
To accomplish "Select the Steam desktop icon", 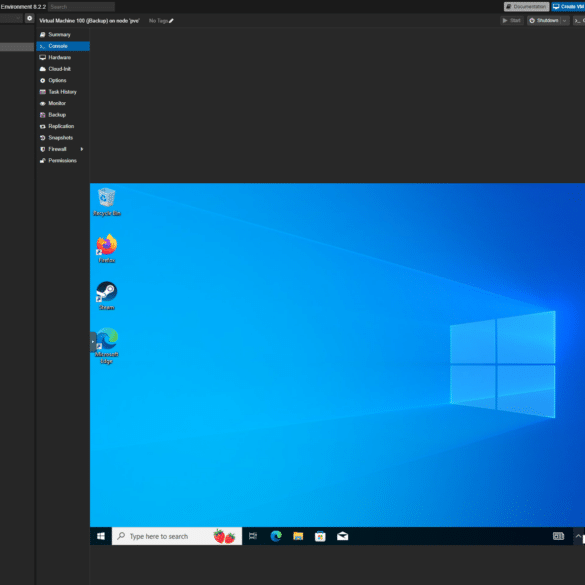I will pos(107,295).
